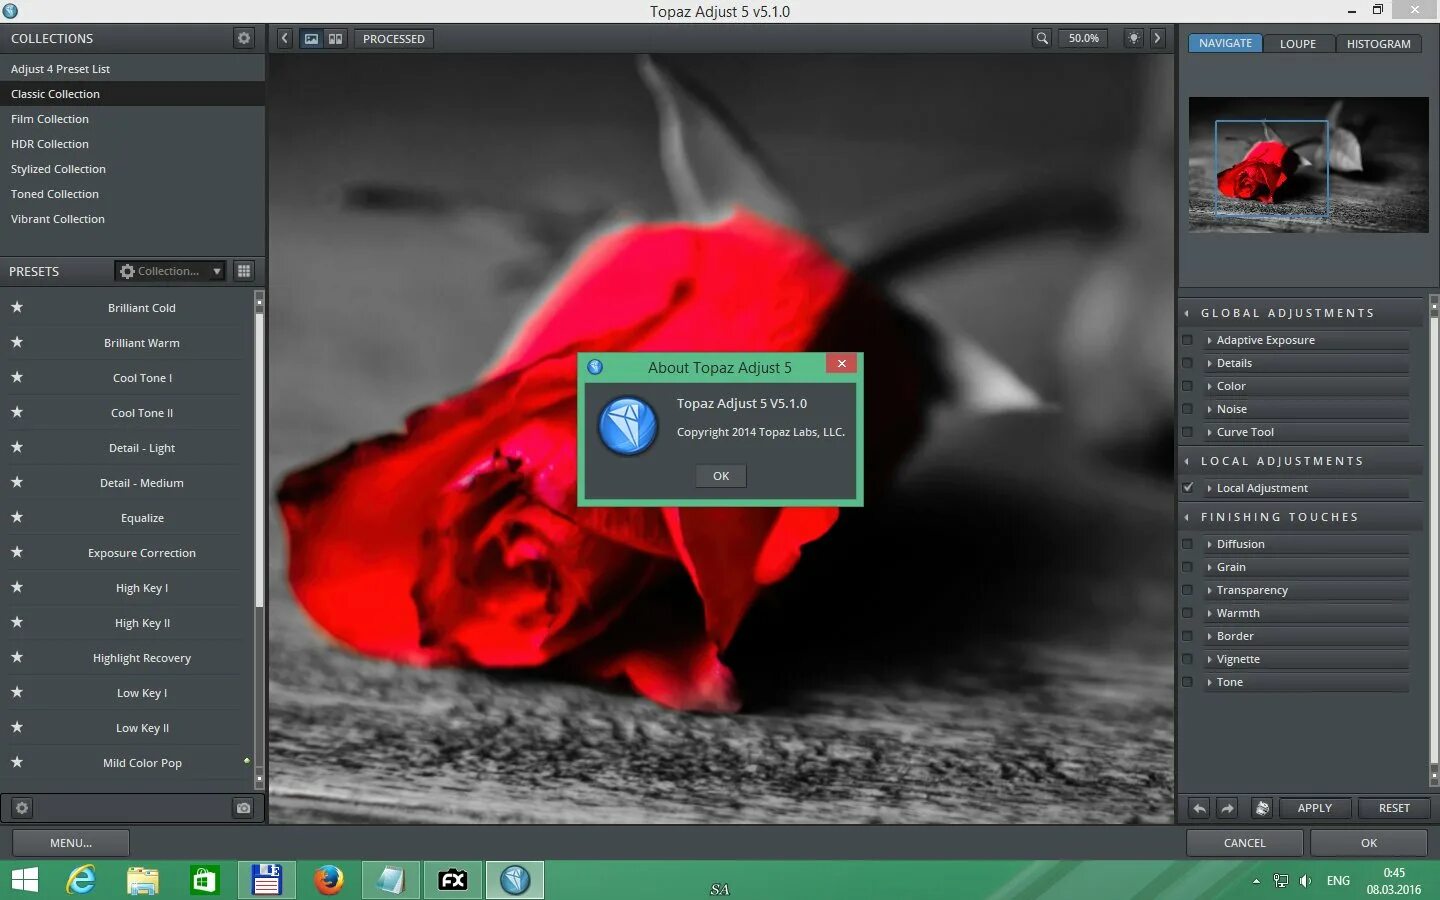Select Vibrant Collection

click(x=132, y=219)
